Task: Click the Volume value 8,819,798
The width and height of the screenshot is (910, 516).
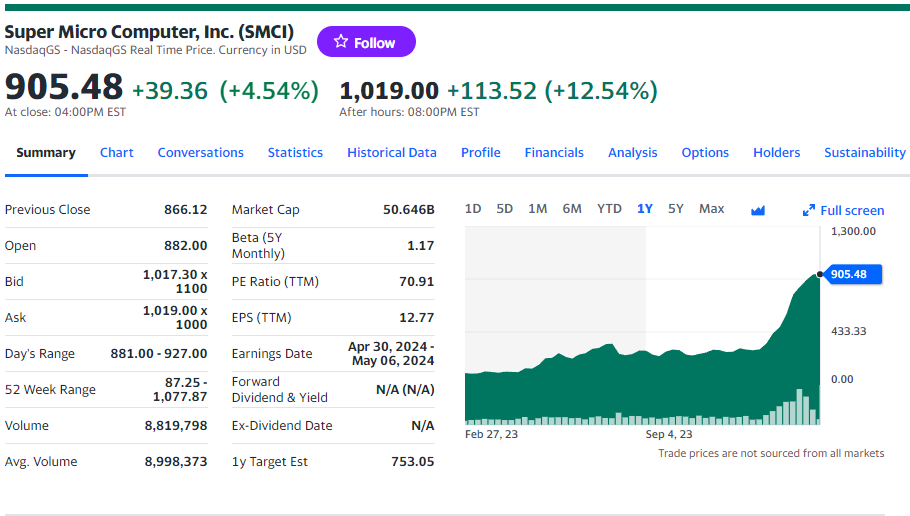Action: 176,425
